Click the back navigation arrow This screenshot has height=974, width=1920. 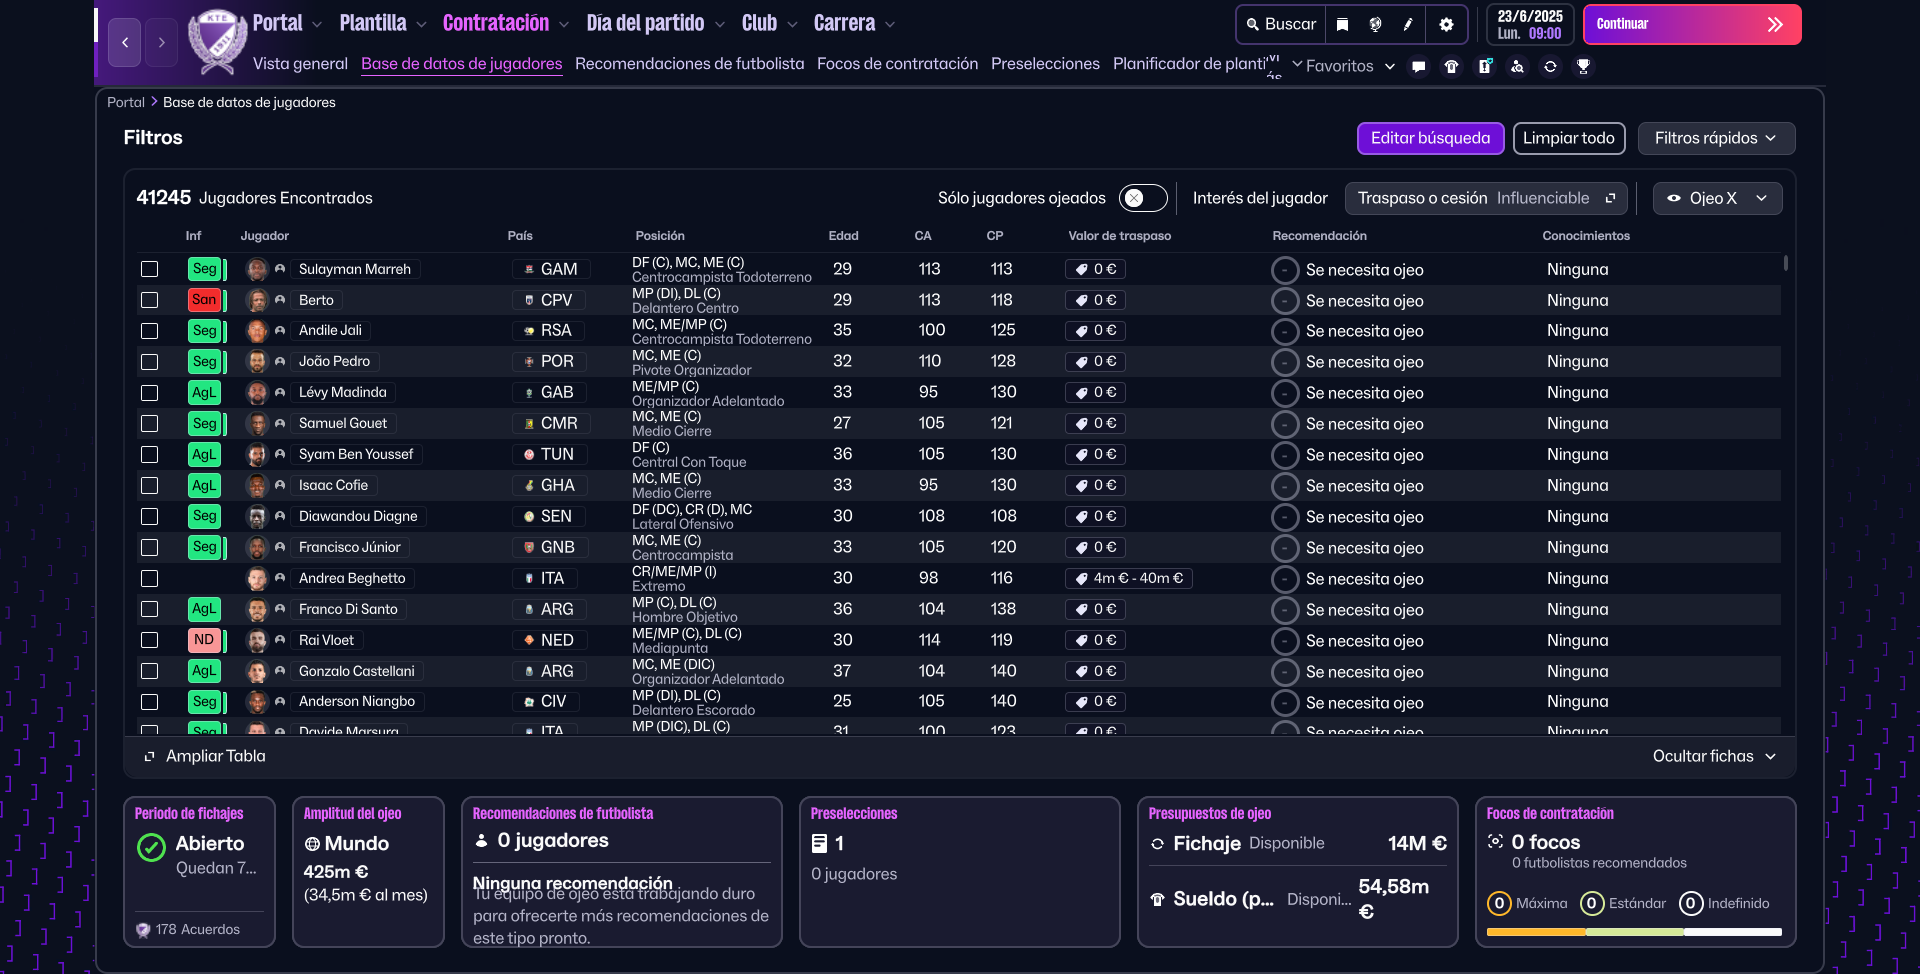tap(125, 42)
